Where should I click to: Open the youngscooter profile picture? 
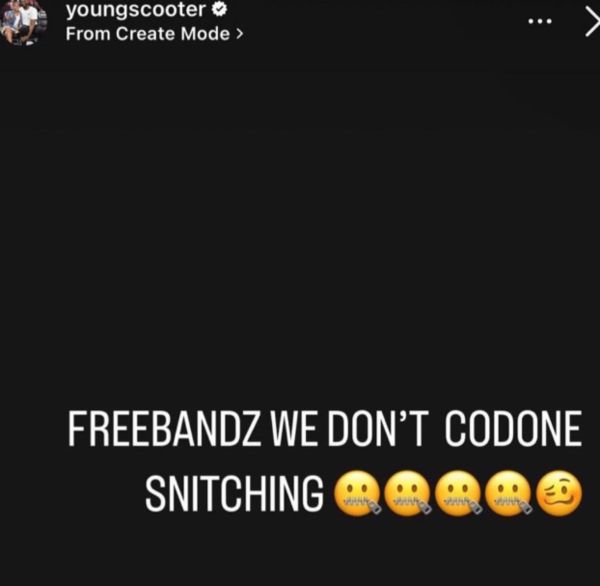23,23
